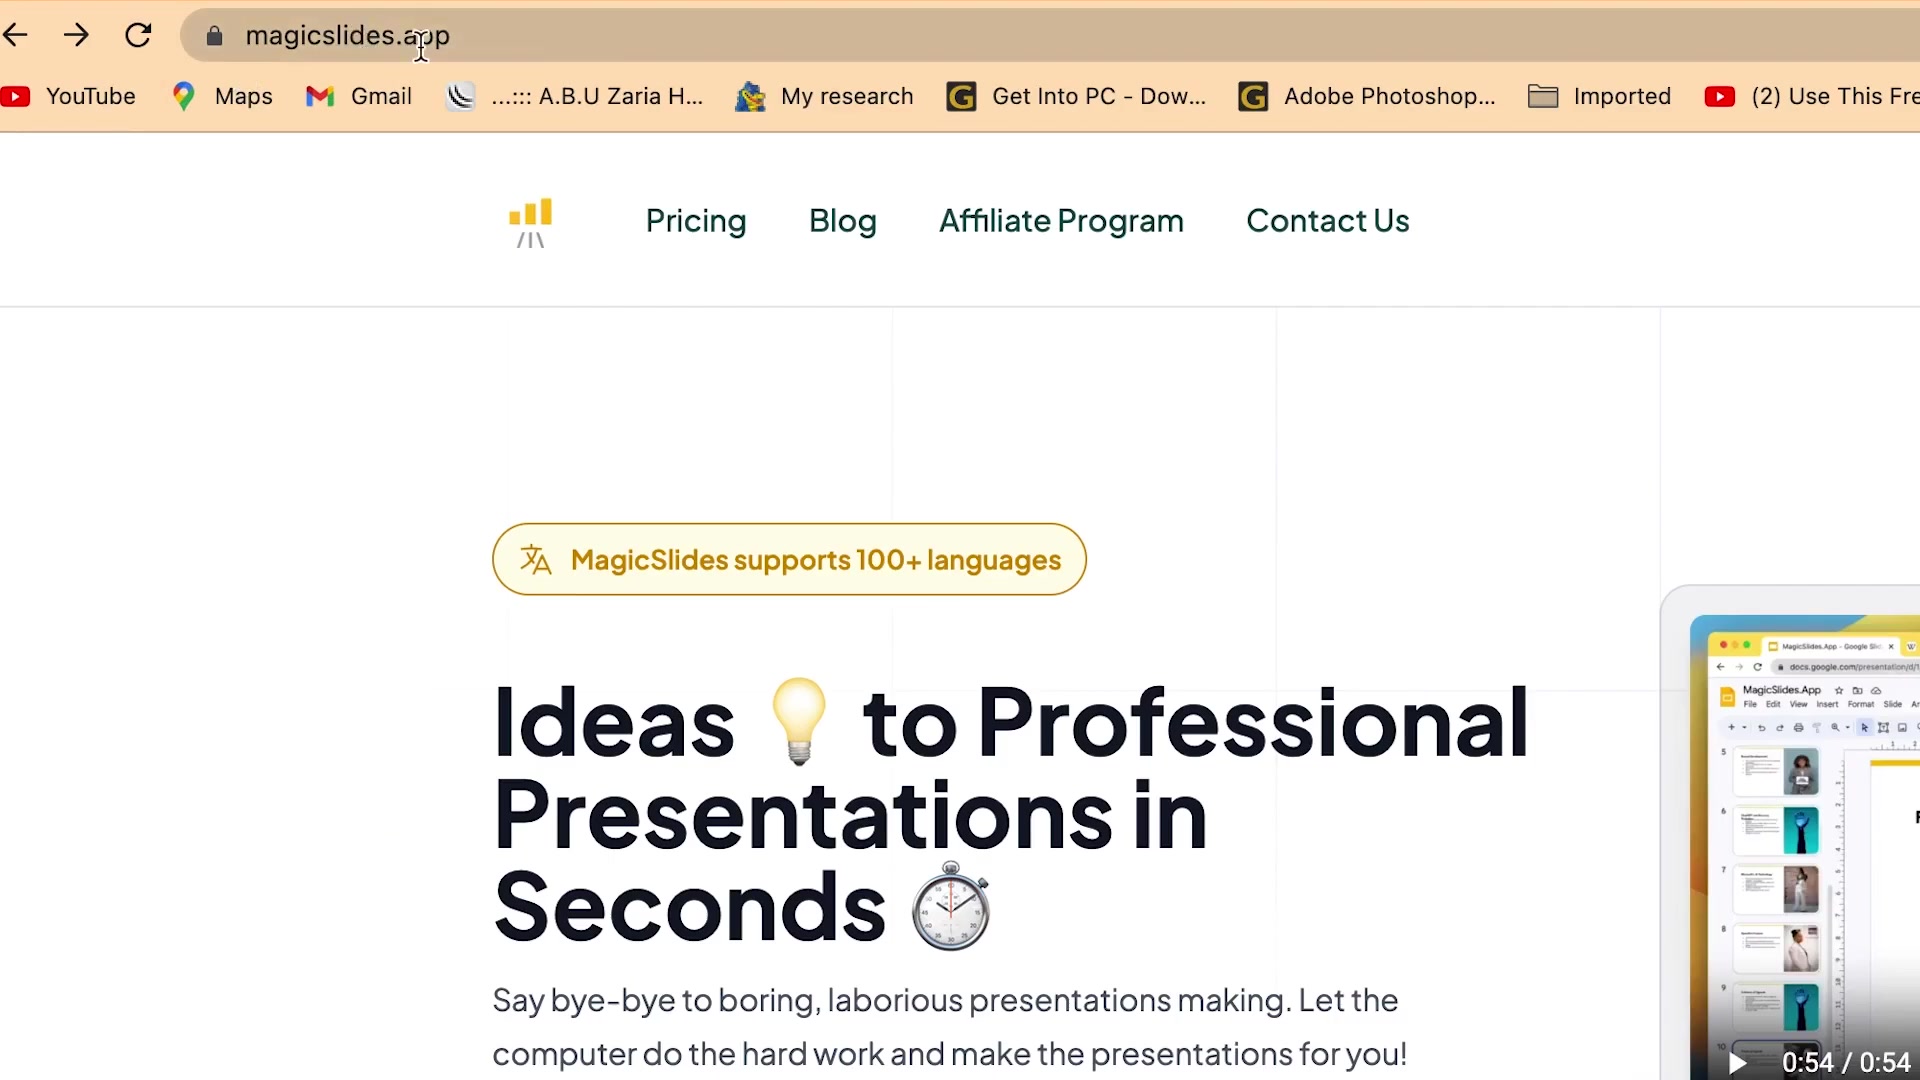Go back with the browser back arrow

click(15, 36)
